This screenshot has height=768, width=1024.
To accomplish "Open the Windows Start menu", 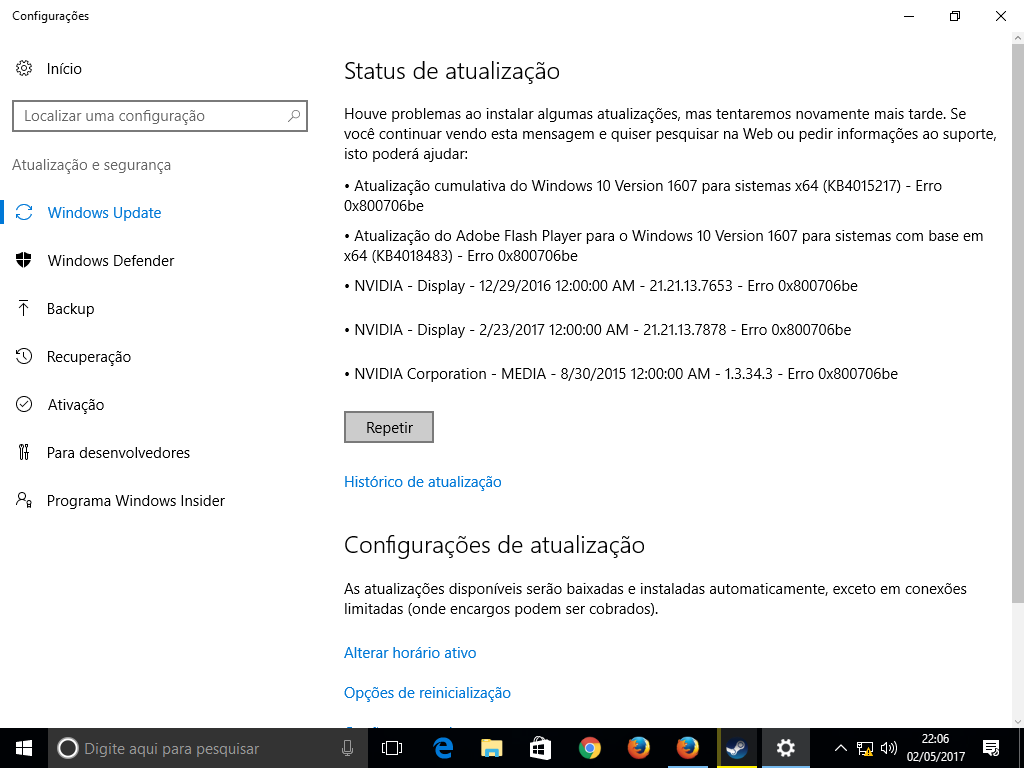I will click(x=24, y=748).
